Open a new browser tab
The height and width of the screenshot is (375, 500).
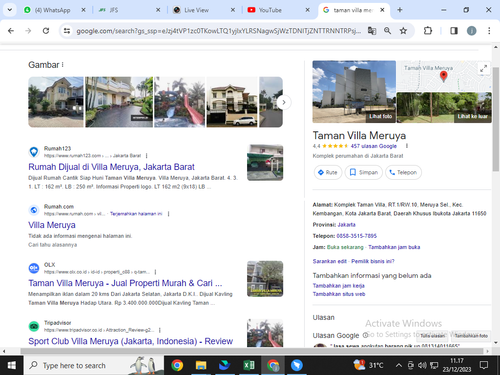(400, 10)
